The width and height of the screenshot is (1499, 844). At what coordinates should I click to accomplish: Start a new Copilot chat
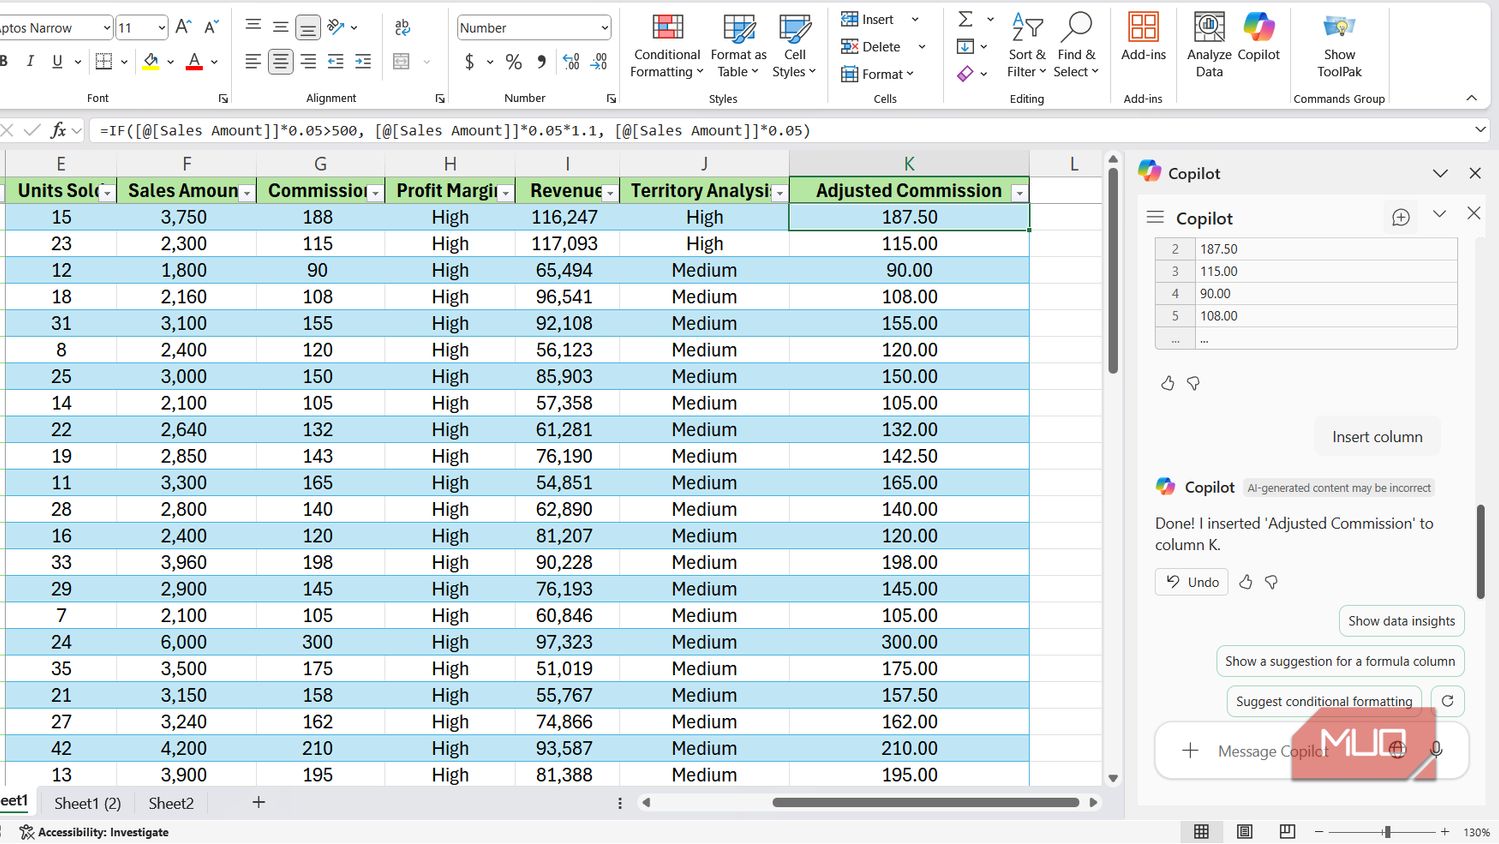pos(1401,218)
